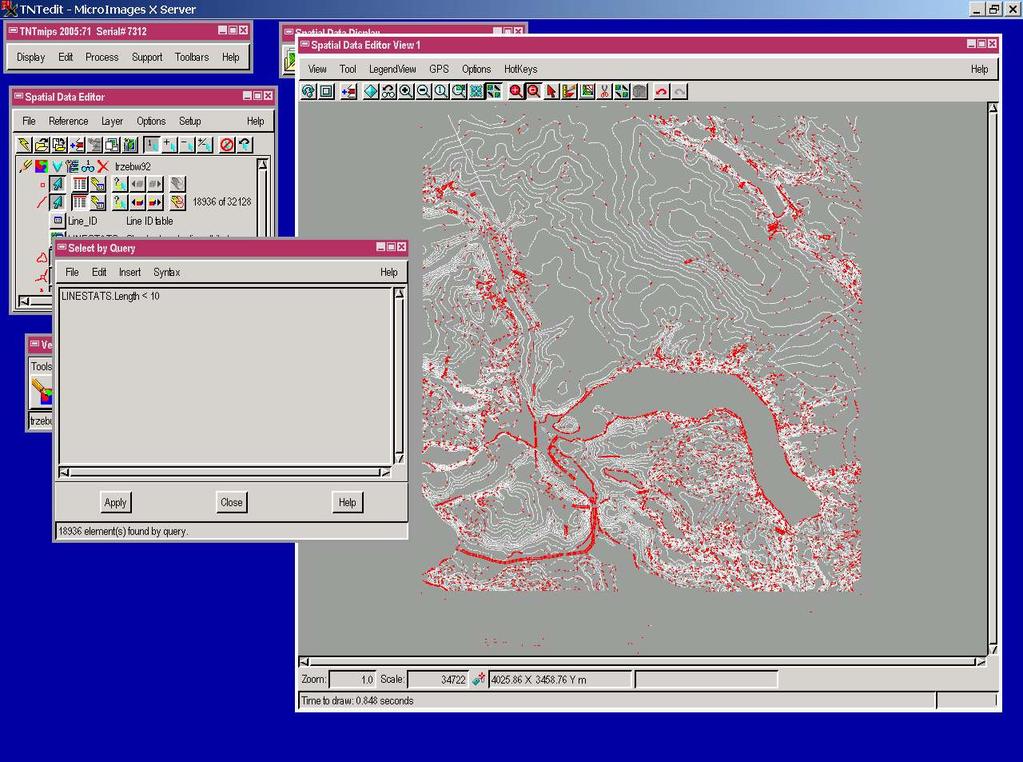This screenshot has height=762, width=1023.
Task: Toggle the four-squares-and-arrows View toolbar icon beside the grid icon
Action: point(494,91)
